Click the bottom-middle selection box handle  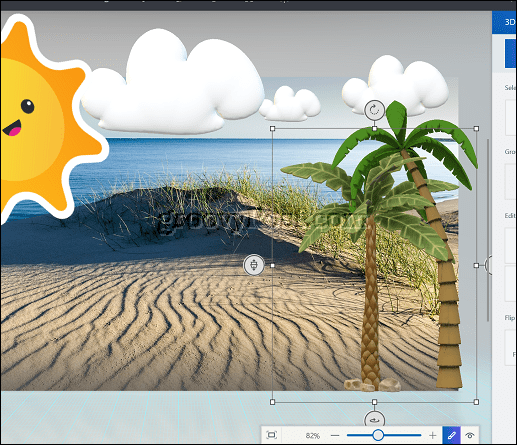pyautogui.click(x=374, y=402)
